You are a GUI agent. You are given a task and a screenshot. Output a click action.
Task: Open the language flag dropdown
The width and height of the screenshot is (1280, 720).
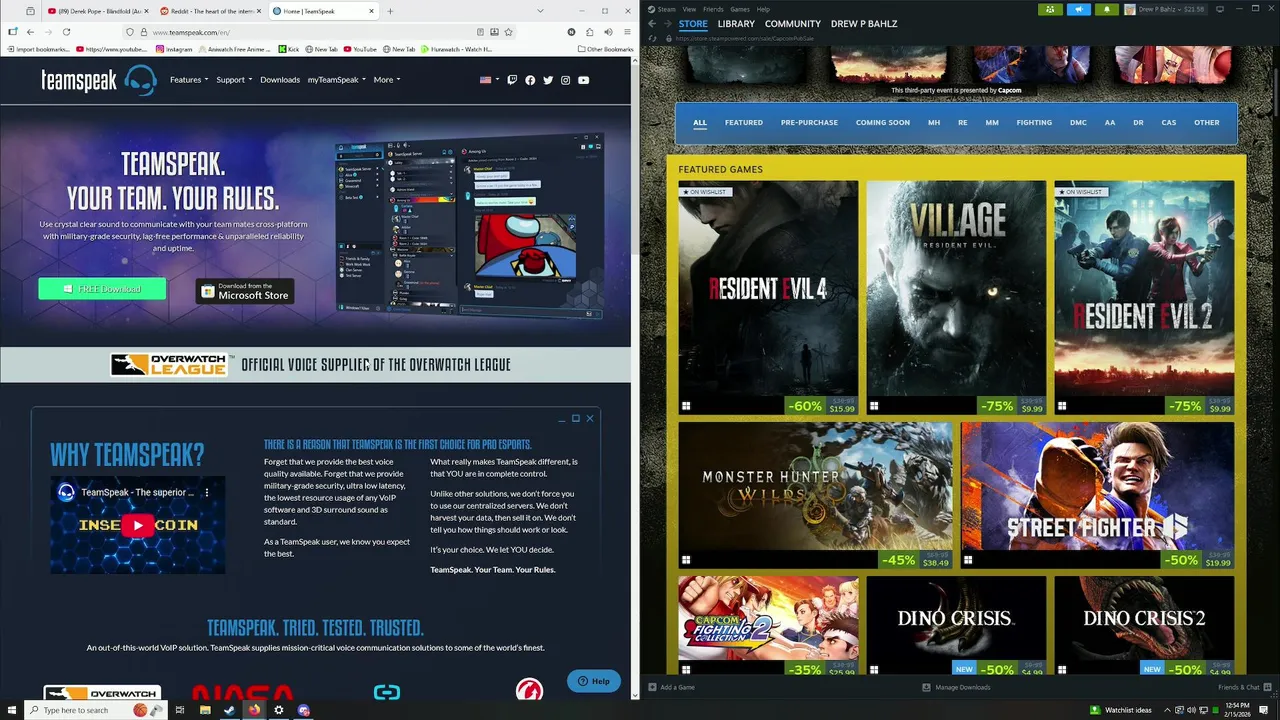tap(489, 80)
